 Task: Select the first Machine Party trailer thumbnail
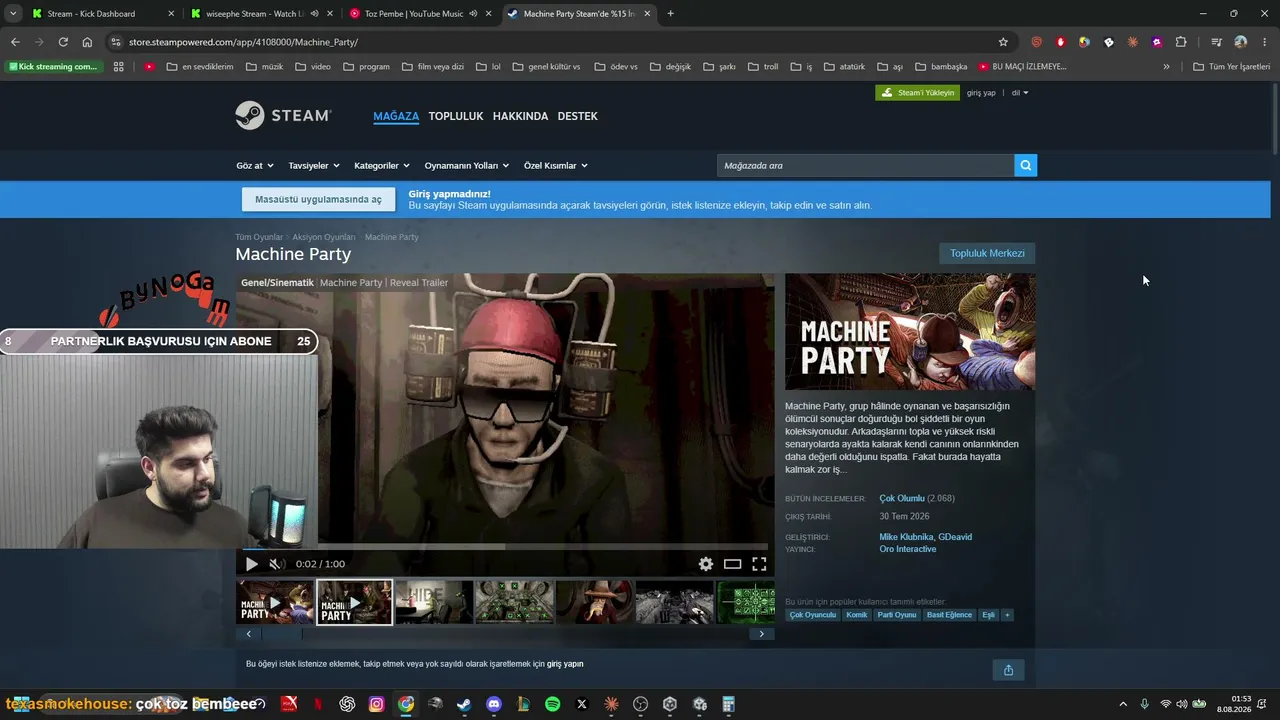[275, 603]
